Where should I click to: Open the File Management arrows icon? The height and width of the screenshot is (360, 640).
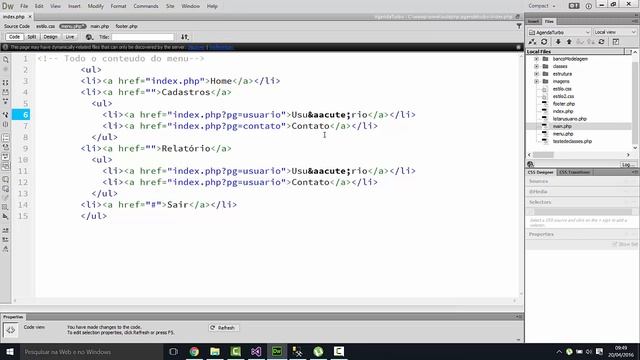(x=185, y=37)
